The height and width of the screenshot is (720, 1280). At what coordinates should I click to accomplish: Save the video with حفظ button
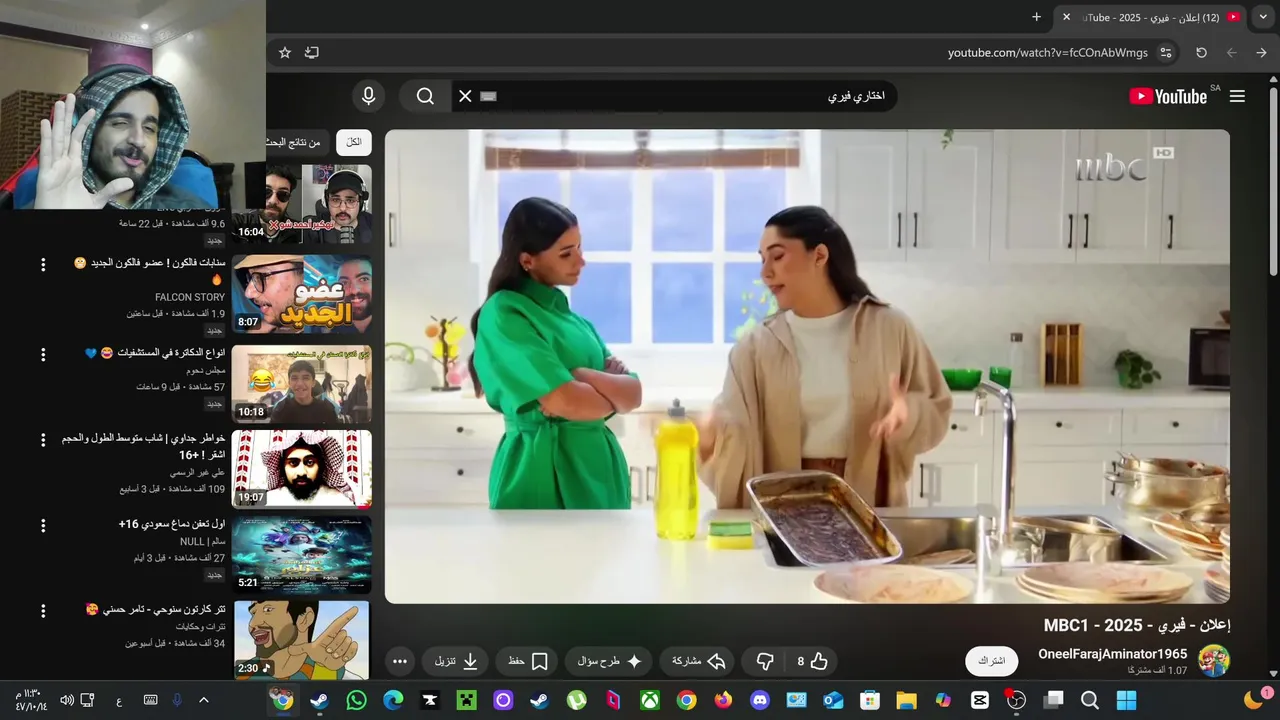[528, 661]
